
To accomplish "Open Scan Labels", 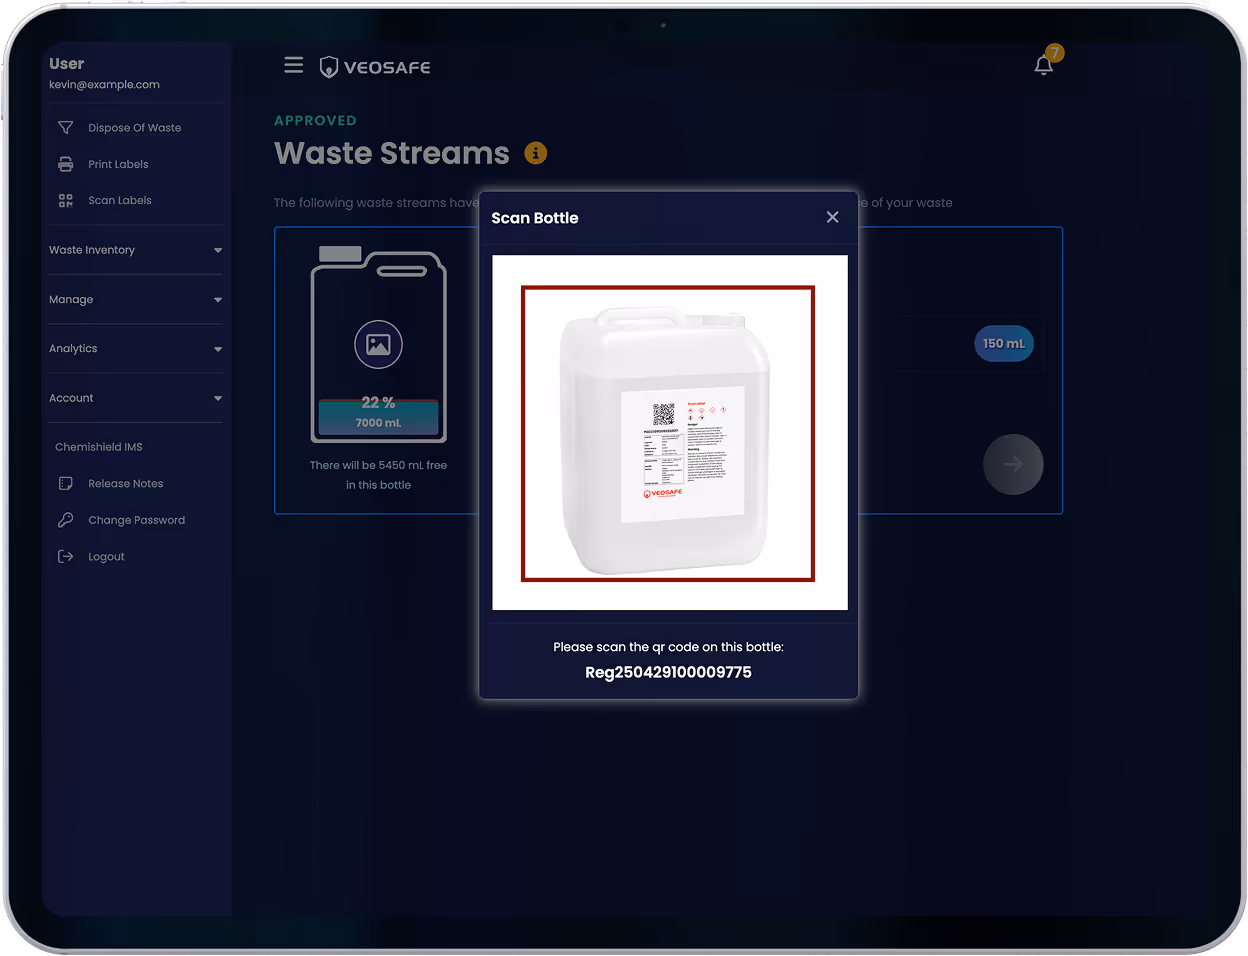I will point(120,201).
